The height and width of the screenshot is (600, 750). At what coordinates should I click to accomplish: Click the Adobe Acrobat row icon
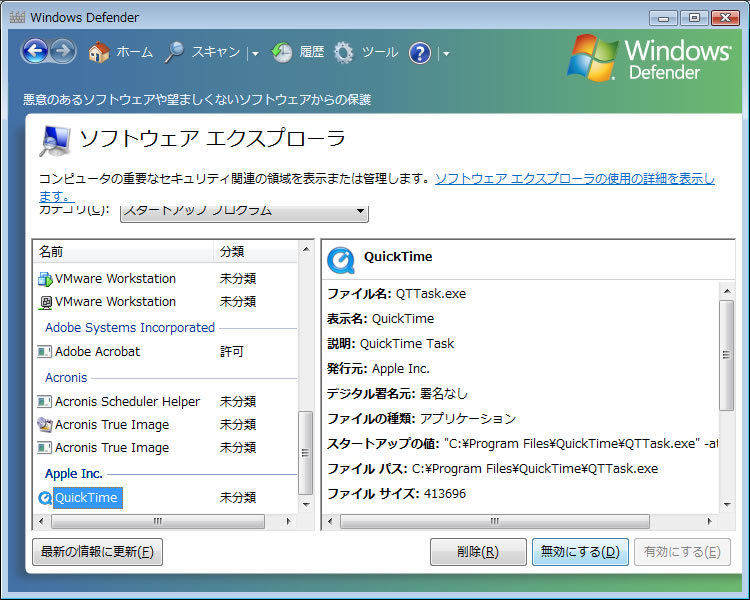tap(44, 352)
